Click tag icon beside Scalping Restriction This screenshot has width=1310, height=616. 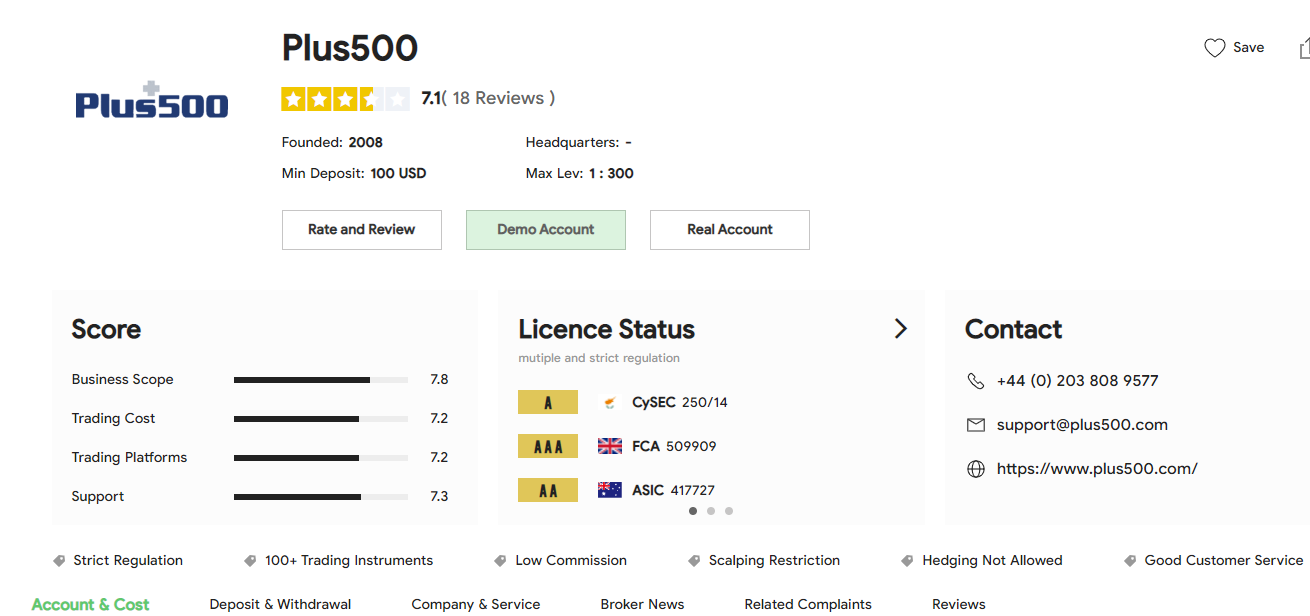point(694,561)
